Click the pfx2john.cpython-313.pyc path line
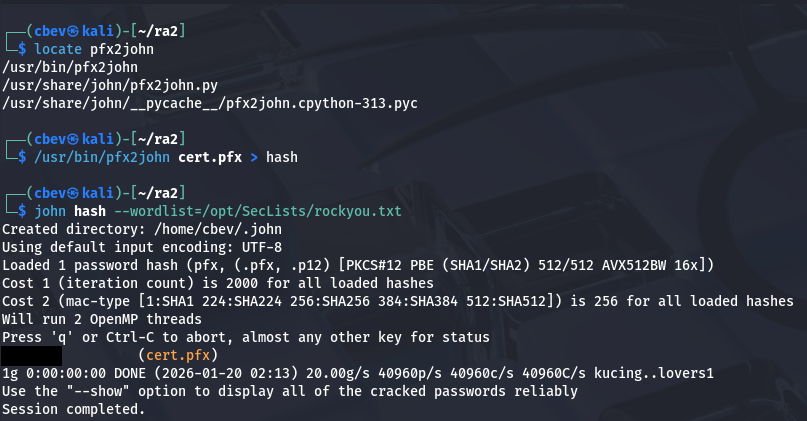This screenshot has height=421, width=807. tap(209, 102)
